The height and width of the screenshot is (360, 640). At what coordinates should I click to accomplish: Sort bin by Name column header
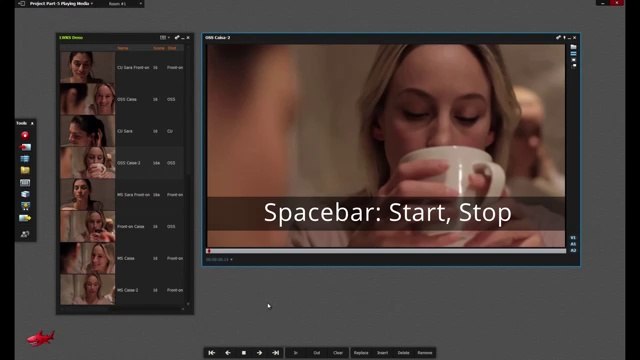(123, 48)
